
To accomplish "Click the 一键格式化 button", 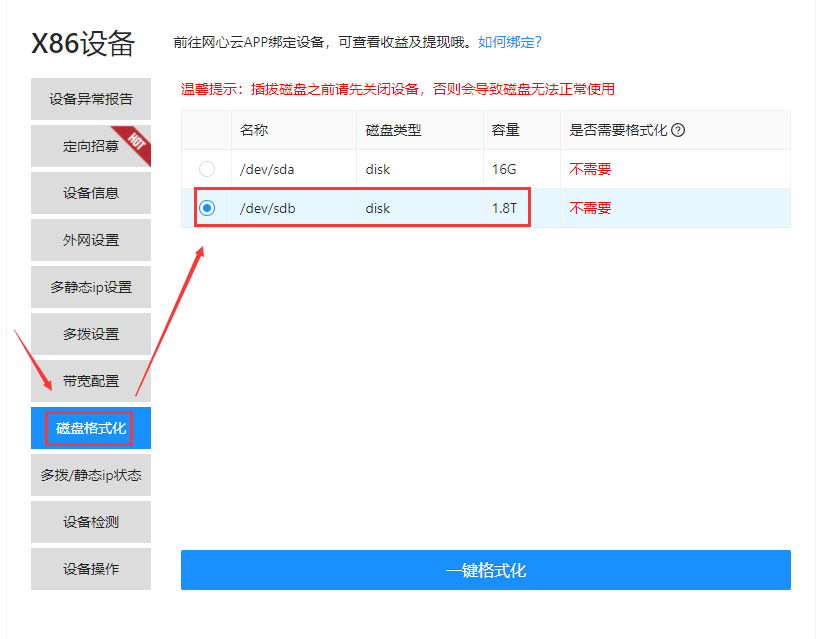I will (485, 570).
